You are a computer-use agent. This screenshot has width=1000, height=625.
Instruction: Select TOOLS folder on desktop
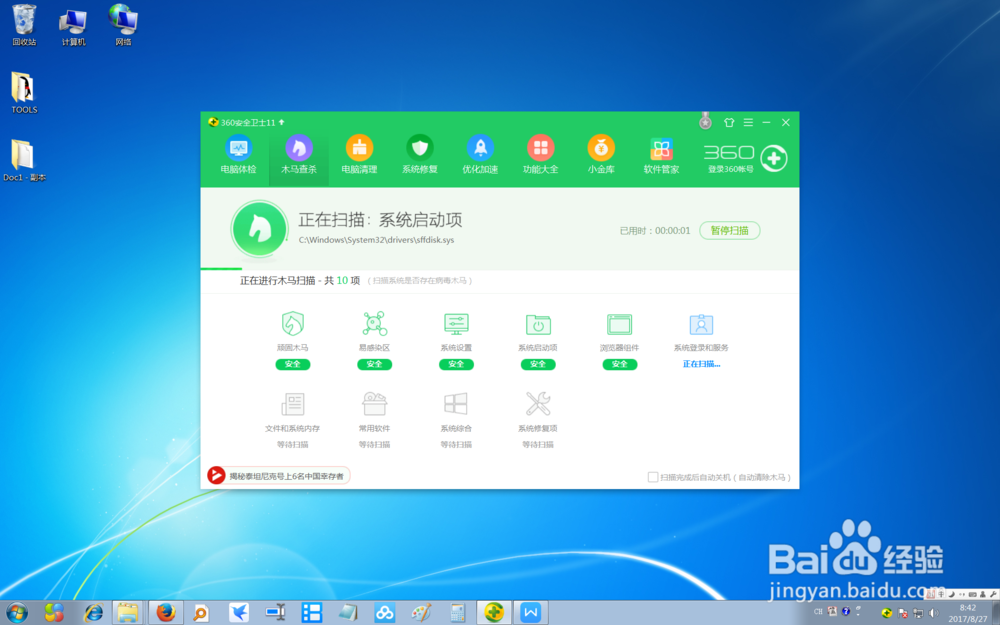24,93
